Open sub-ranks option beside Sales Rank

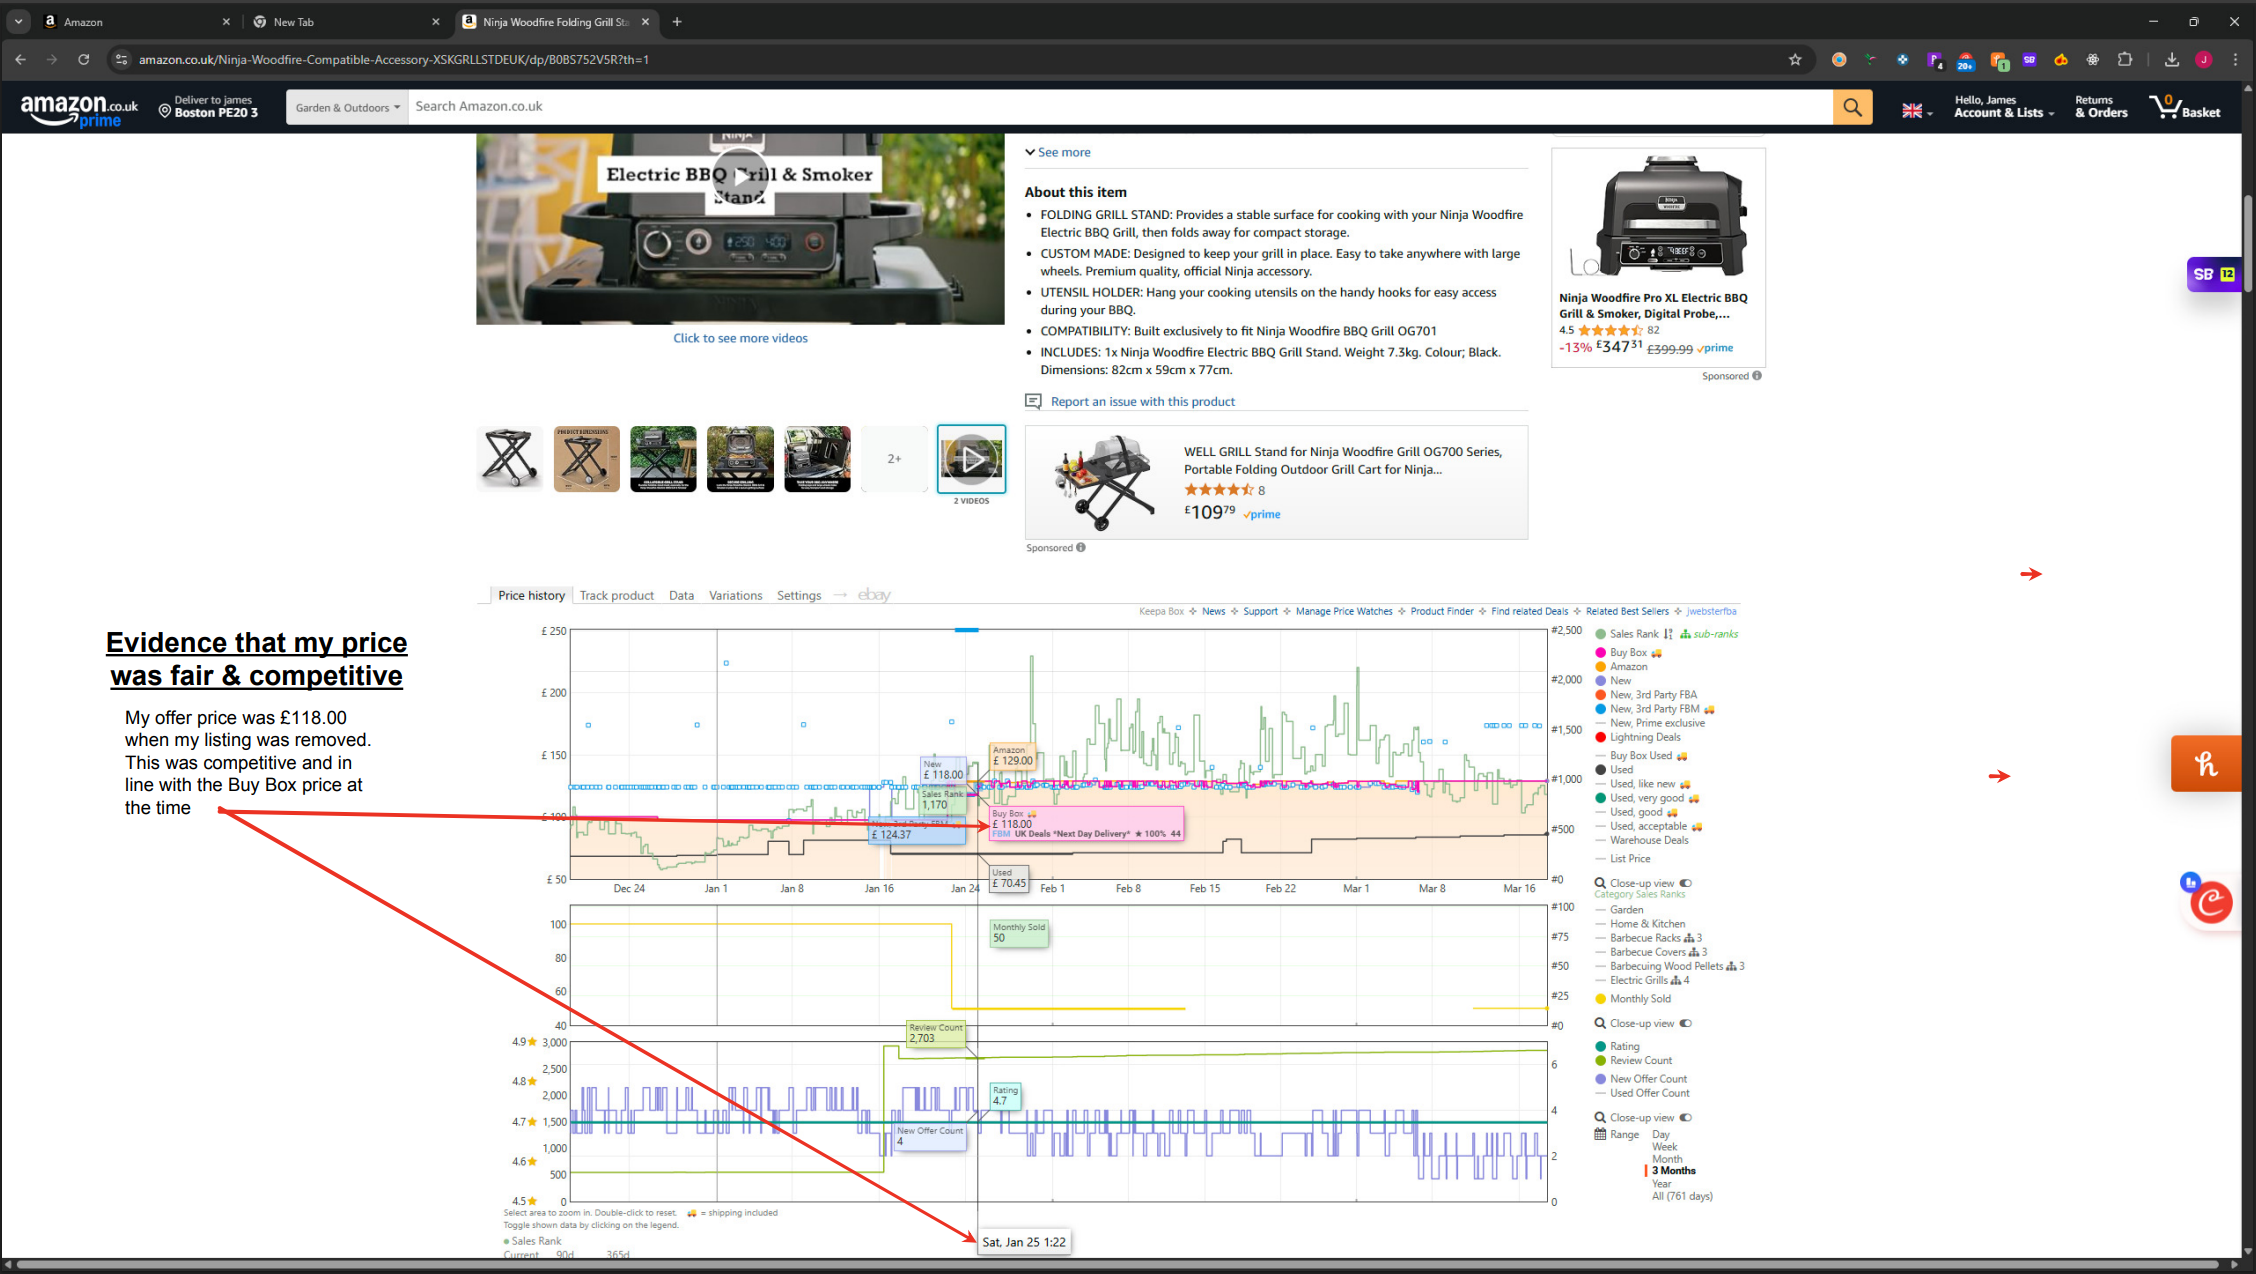pyautogui.click(x=1709, y=634)
